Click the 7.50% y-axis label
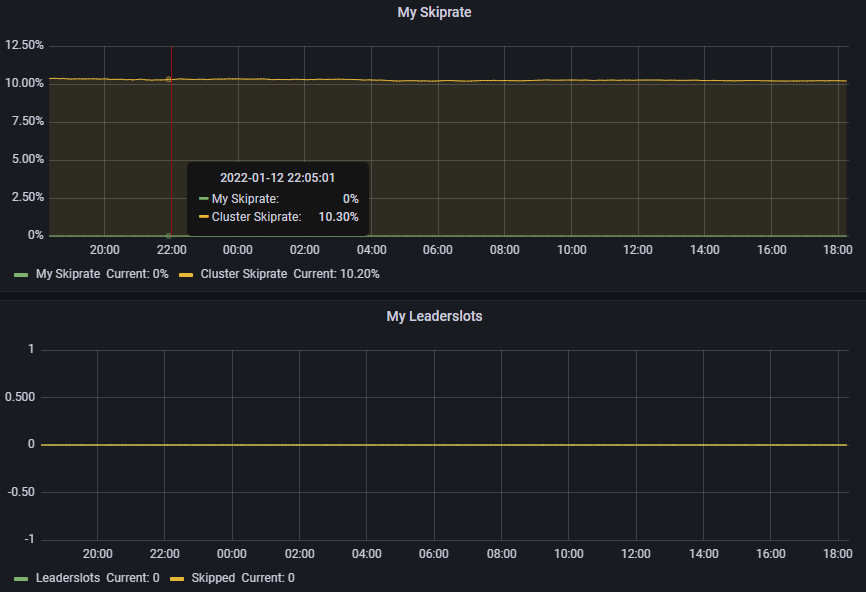Viewport: 866px width, 592px height. tap(28, 121)
